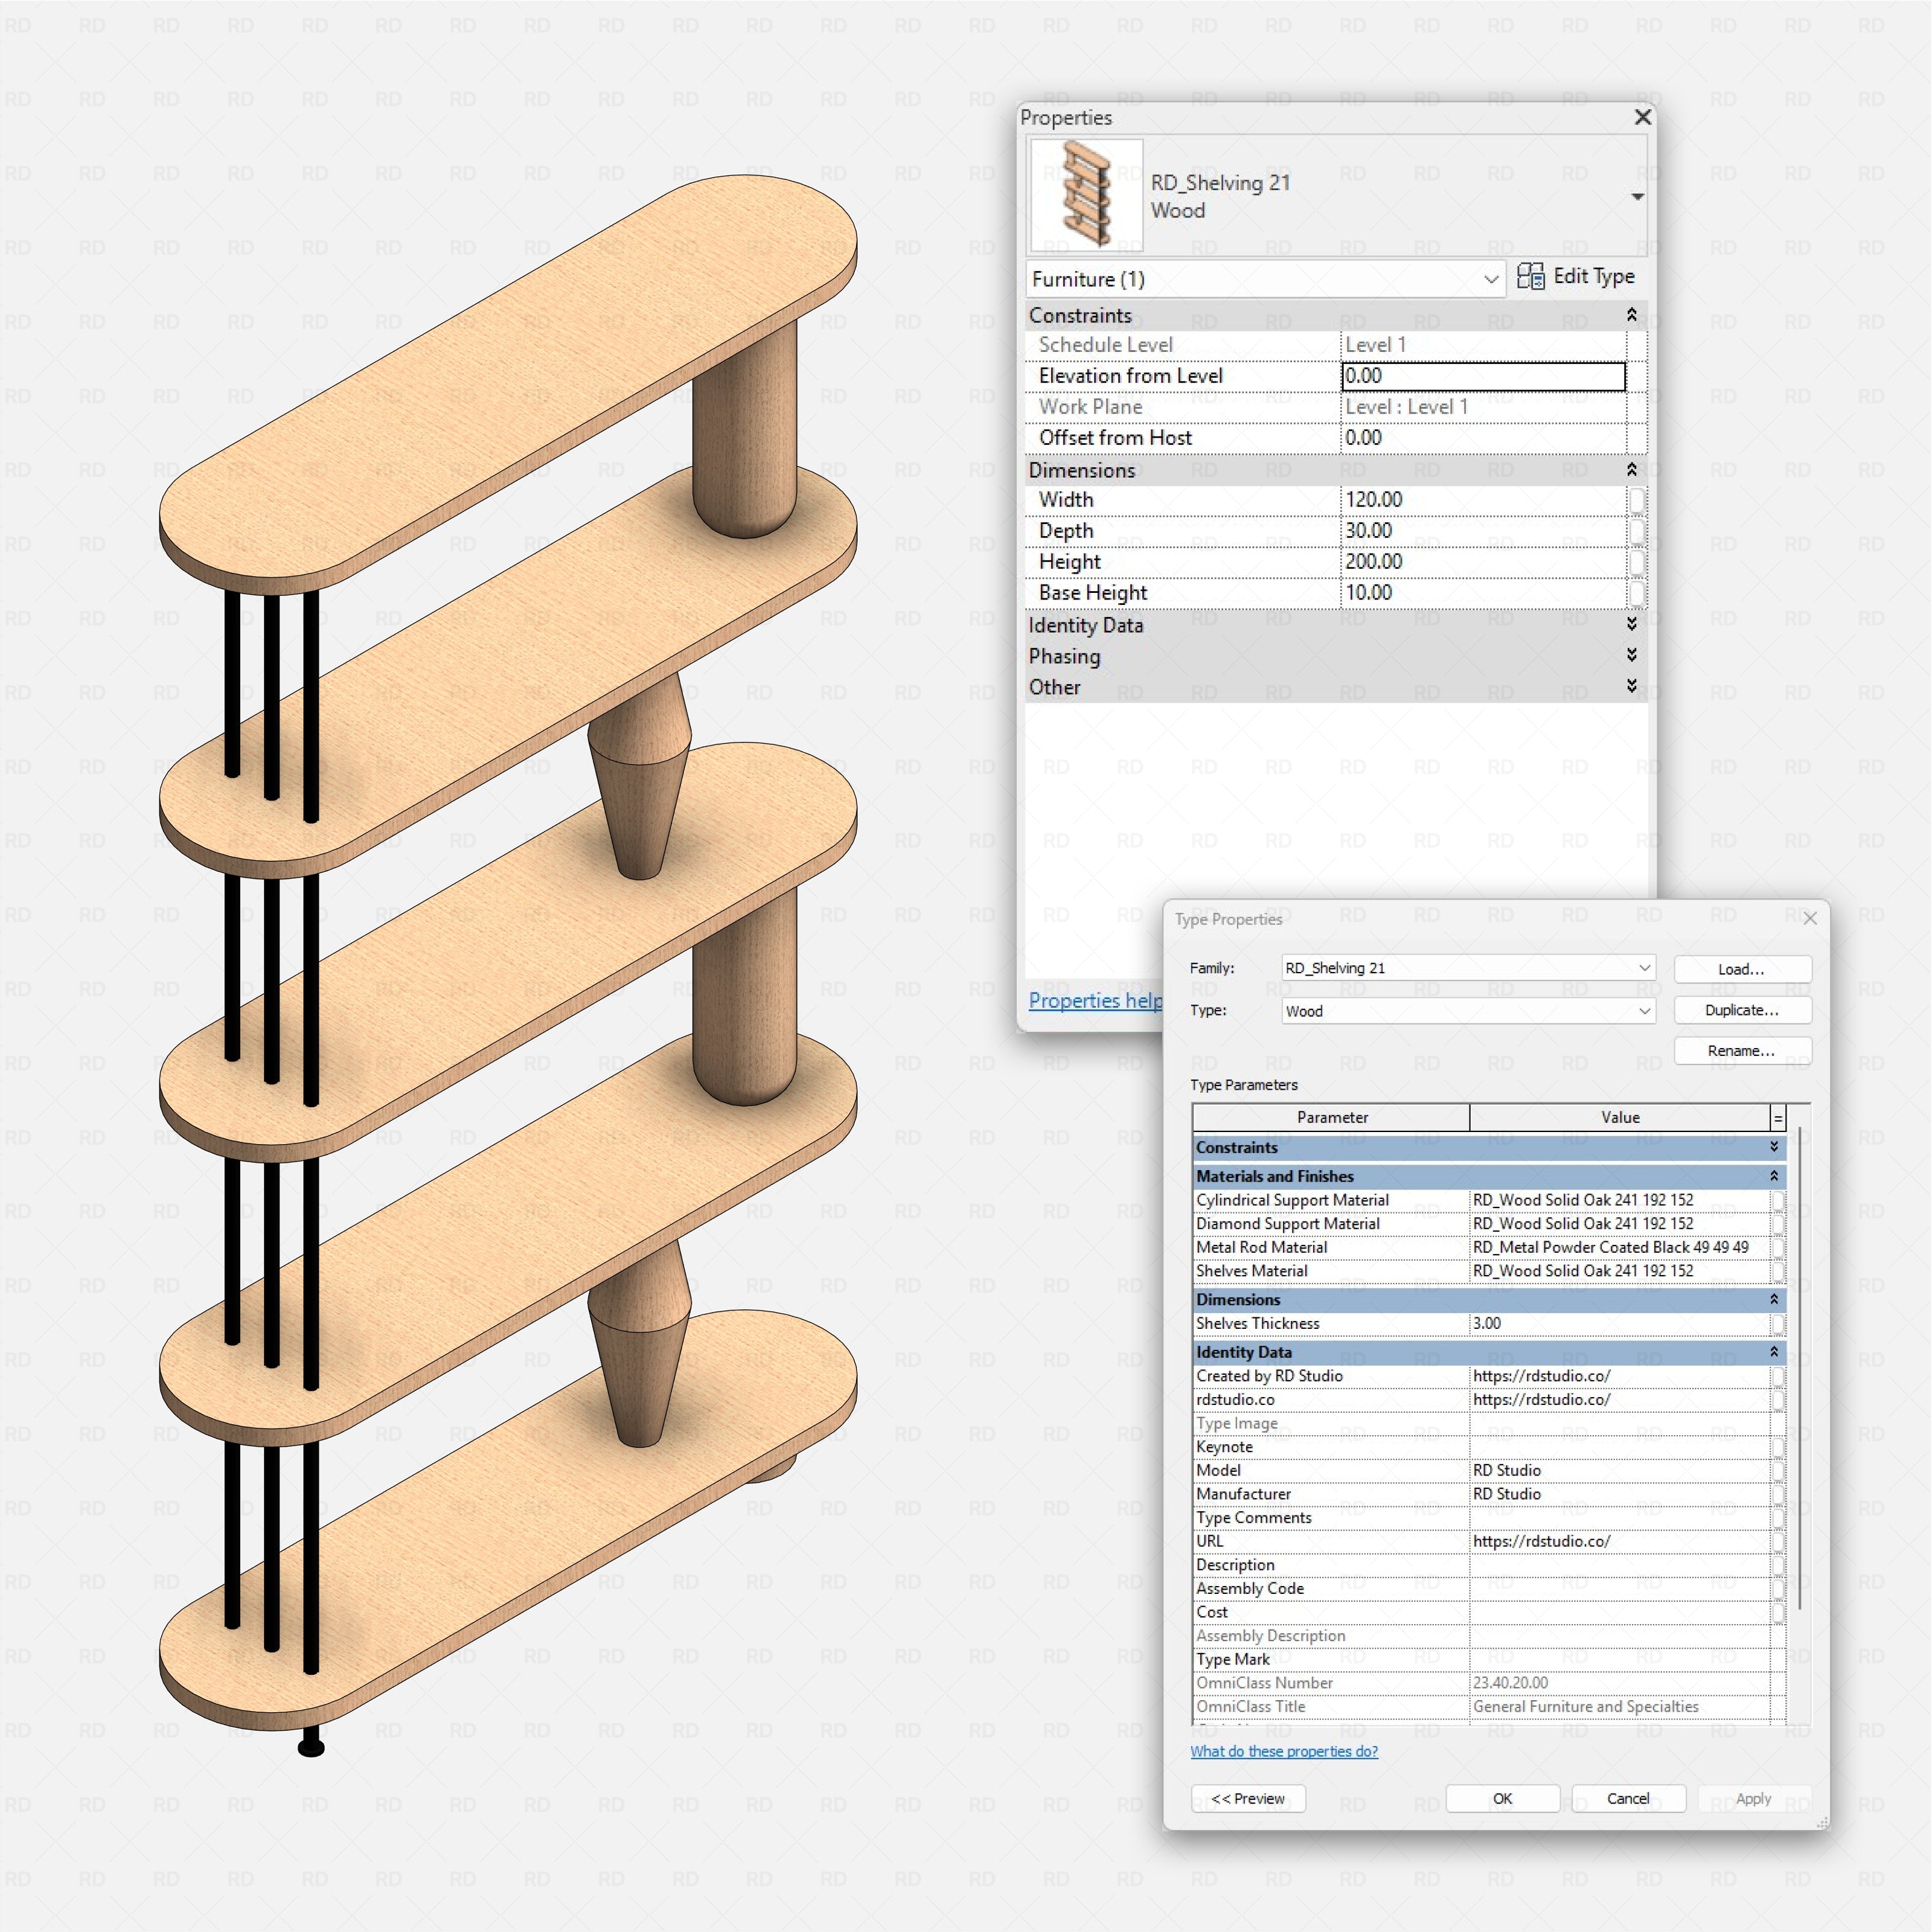Click the rdstudio.co parameter value
The width and height of the screenshot is (1932, 1932).
point(1620,1400)
